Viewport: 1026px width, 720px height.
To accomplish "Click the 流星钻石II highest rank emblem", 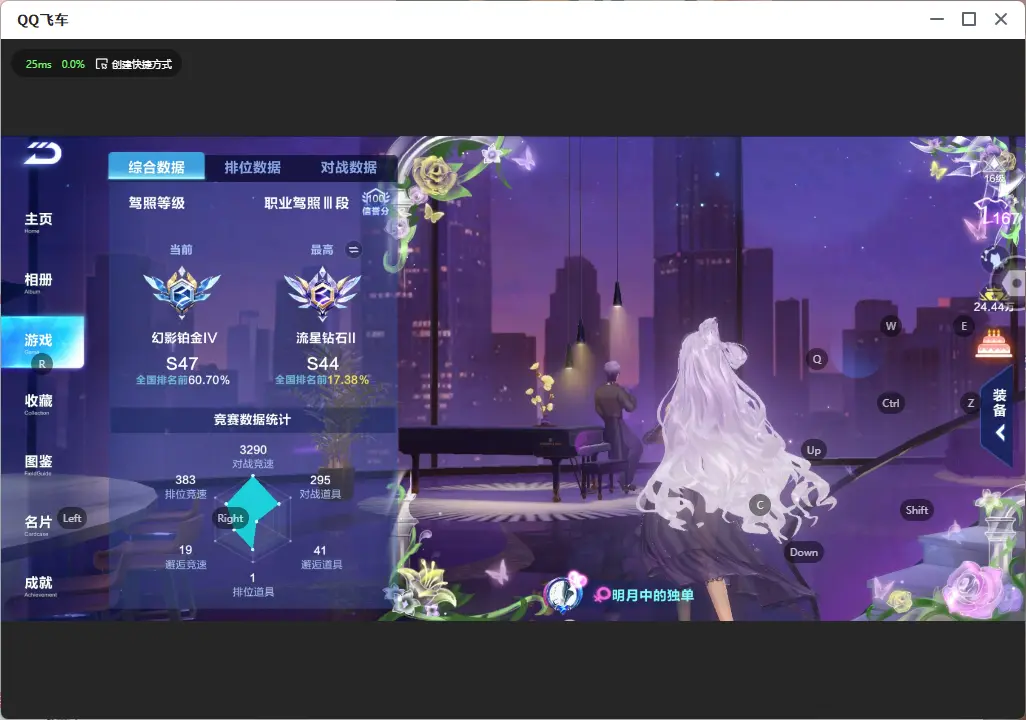I will (322, 293).
